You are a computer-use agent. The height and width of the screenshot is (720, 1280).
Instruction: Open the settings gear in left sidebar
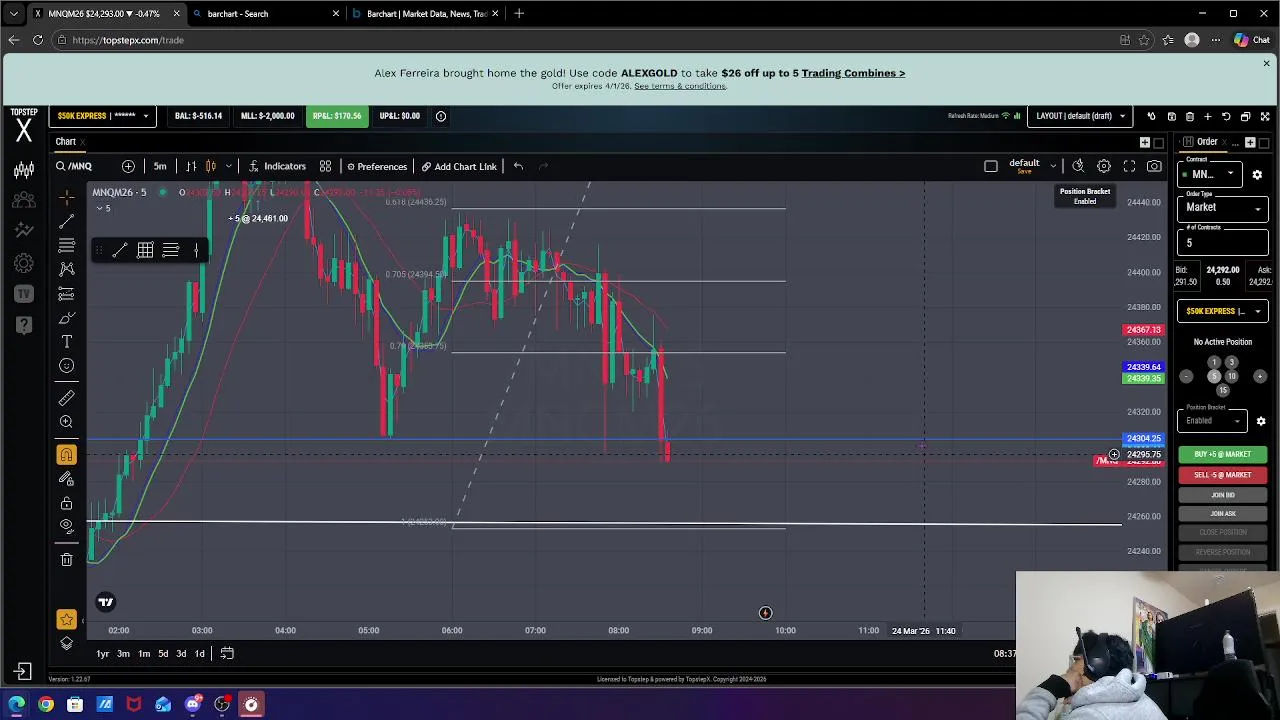click(24, 264)
